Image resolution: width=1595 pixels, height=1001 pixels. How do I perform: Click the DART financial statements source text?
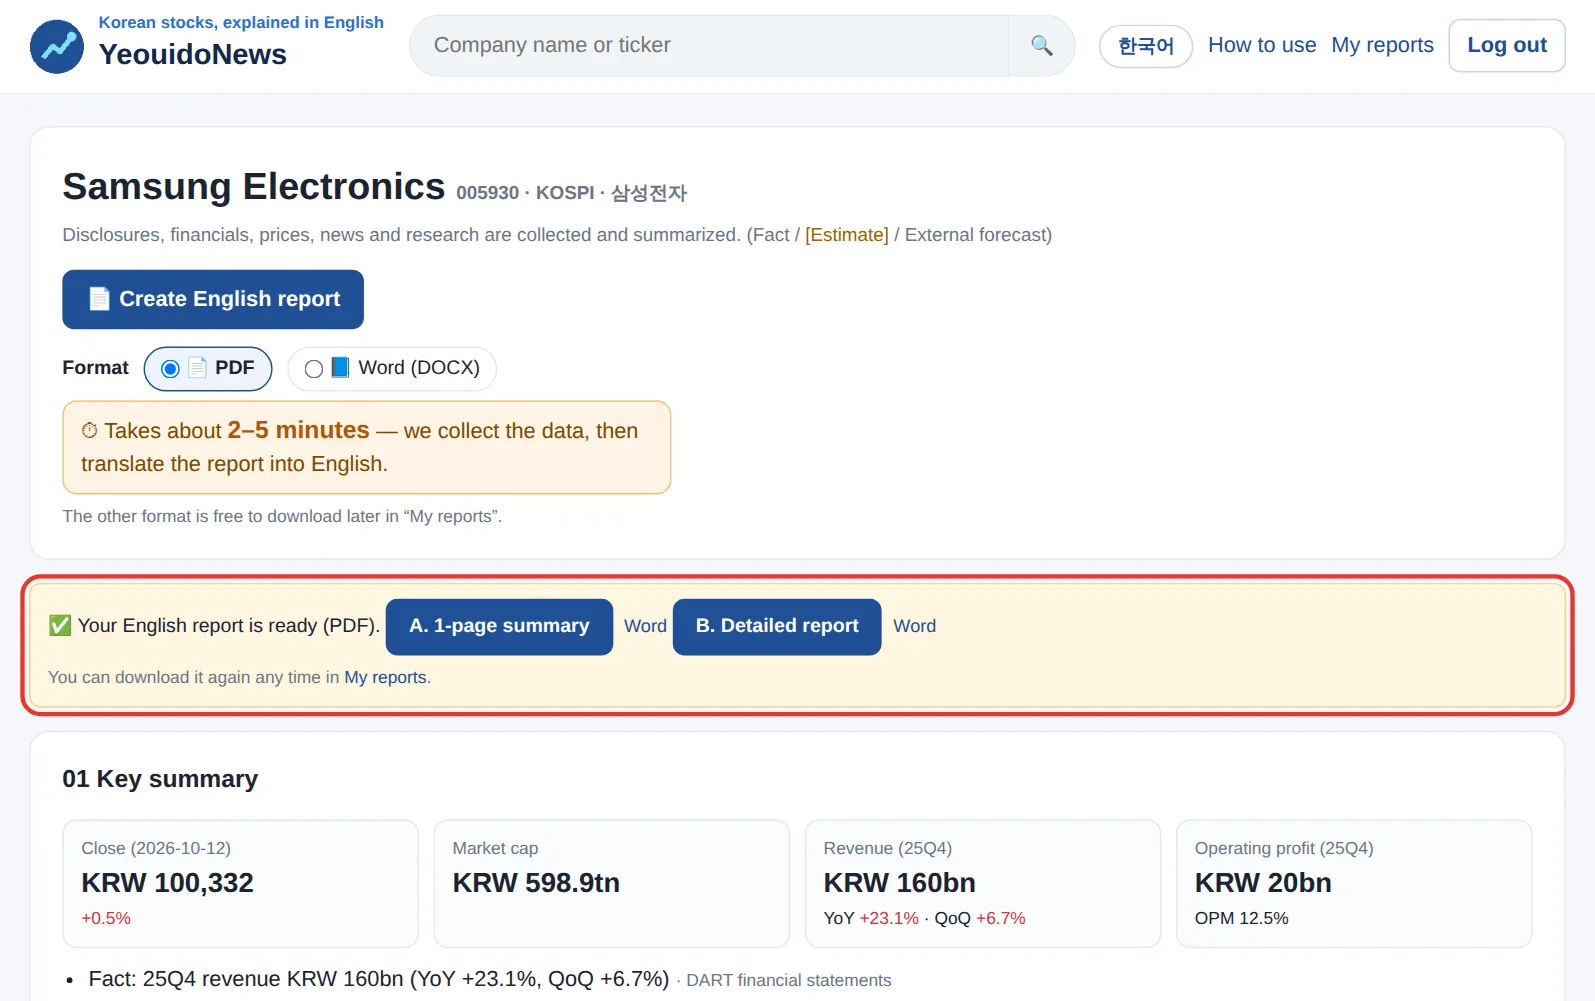[788, 981]
